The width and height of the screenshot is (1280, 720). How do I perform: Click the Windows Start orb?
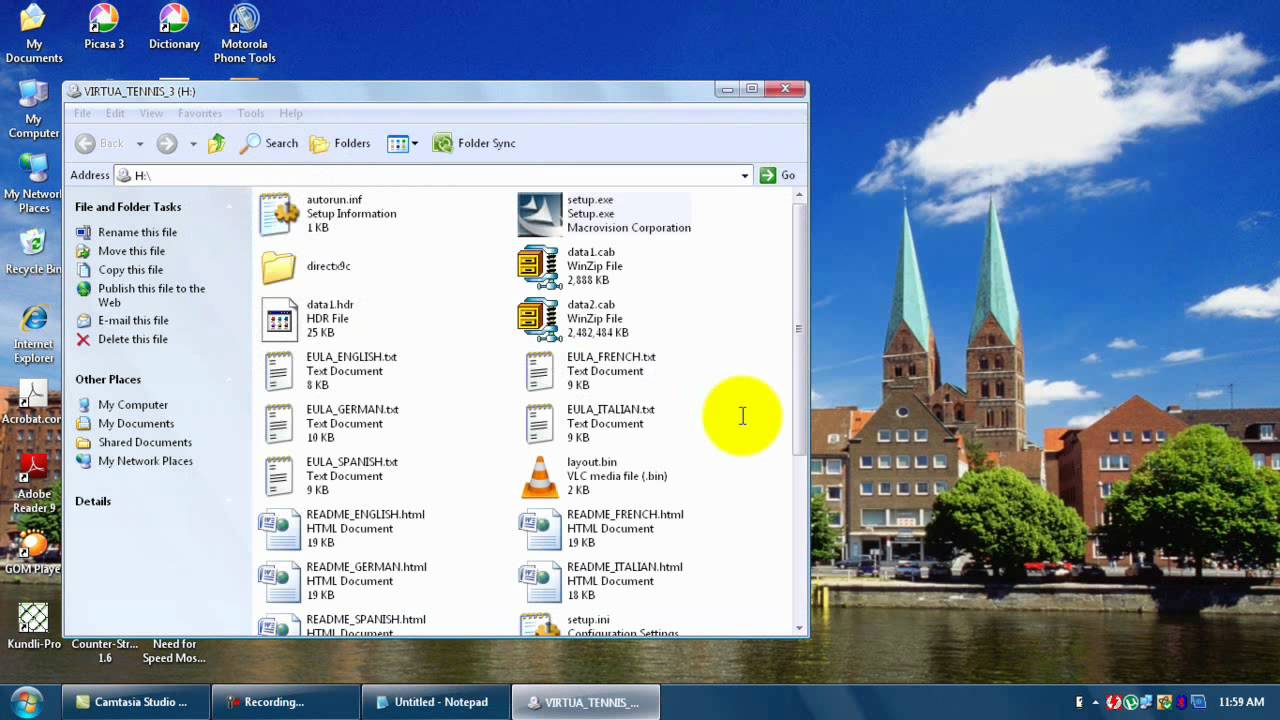point(26,700)
